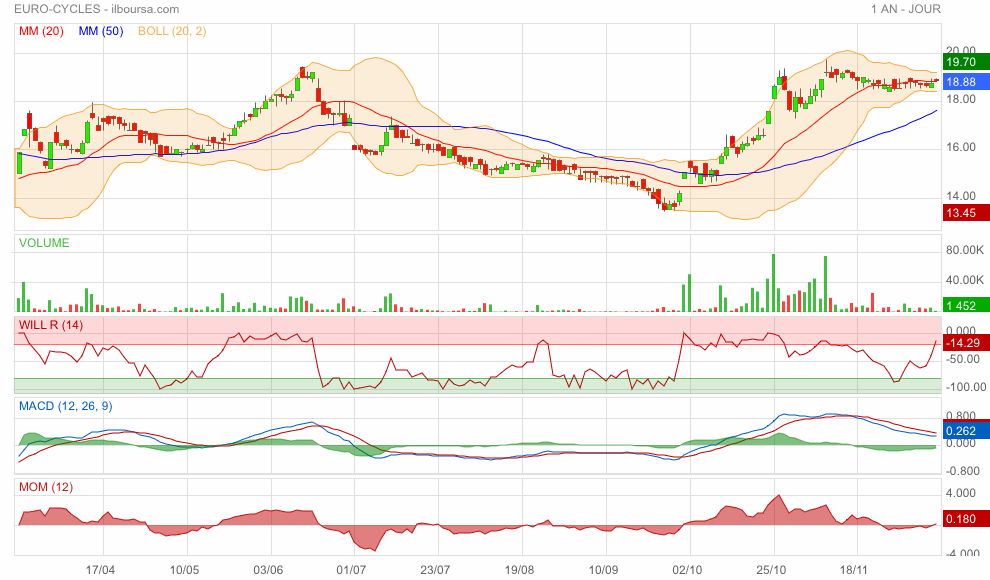
Task: Click the red 13.45 price tag
Action: click(x=965, y=213)
